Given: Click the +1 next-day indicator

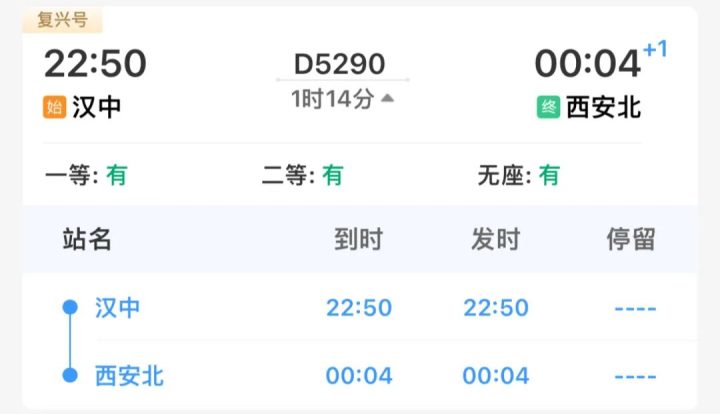Looking at the screenshot, I should [655, 49].
